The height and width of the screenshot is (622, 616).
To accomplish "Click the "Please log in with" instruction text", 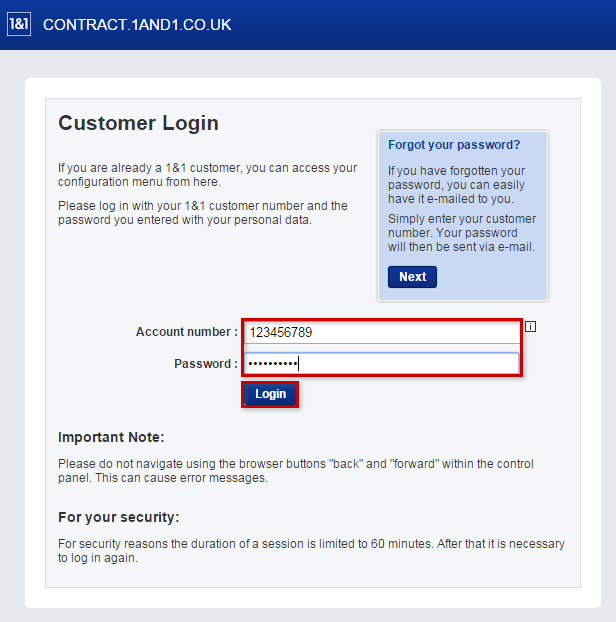I will tap(203, 213).
